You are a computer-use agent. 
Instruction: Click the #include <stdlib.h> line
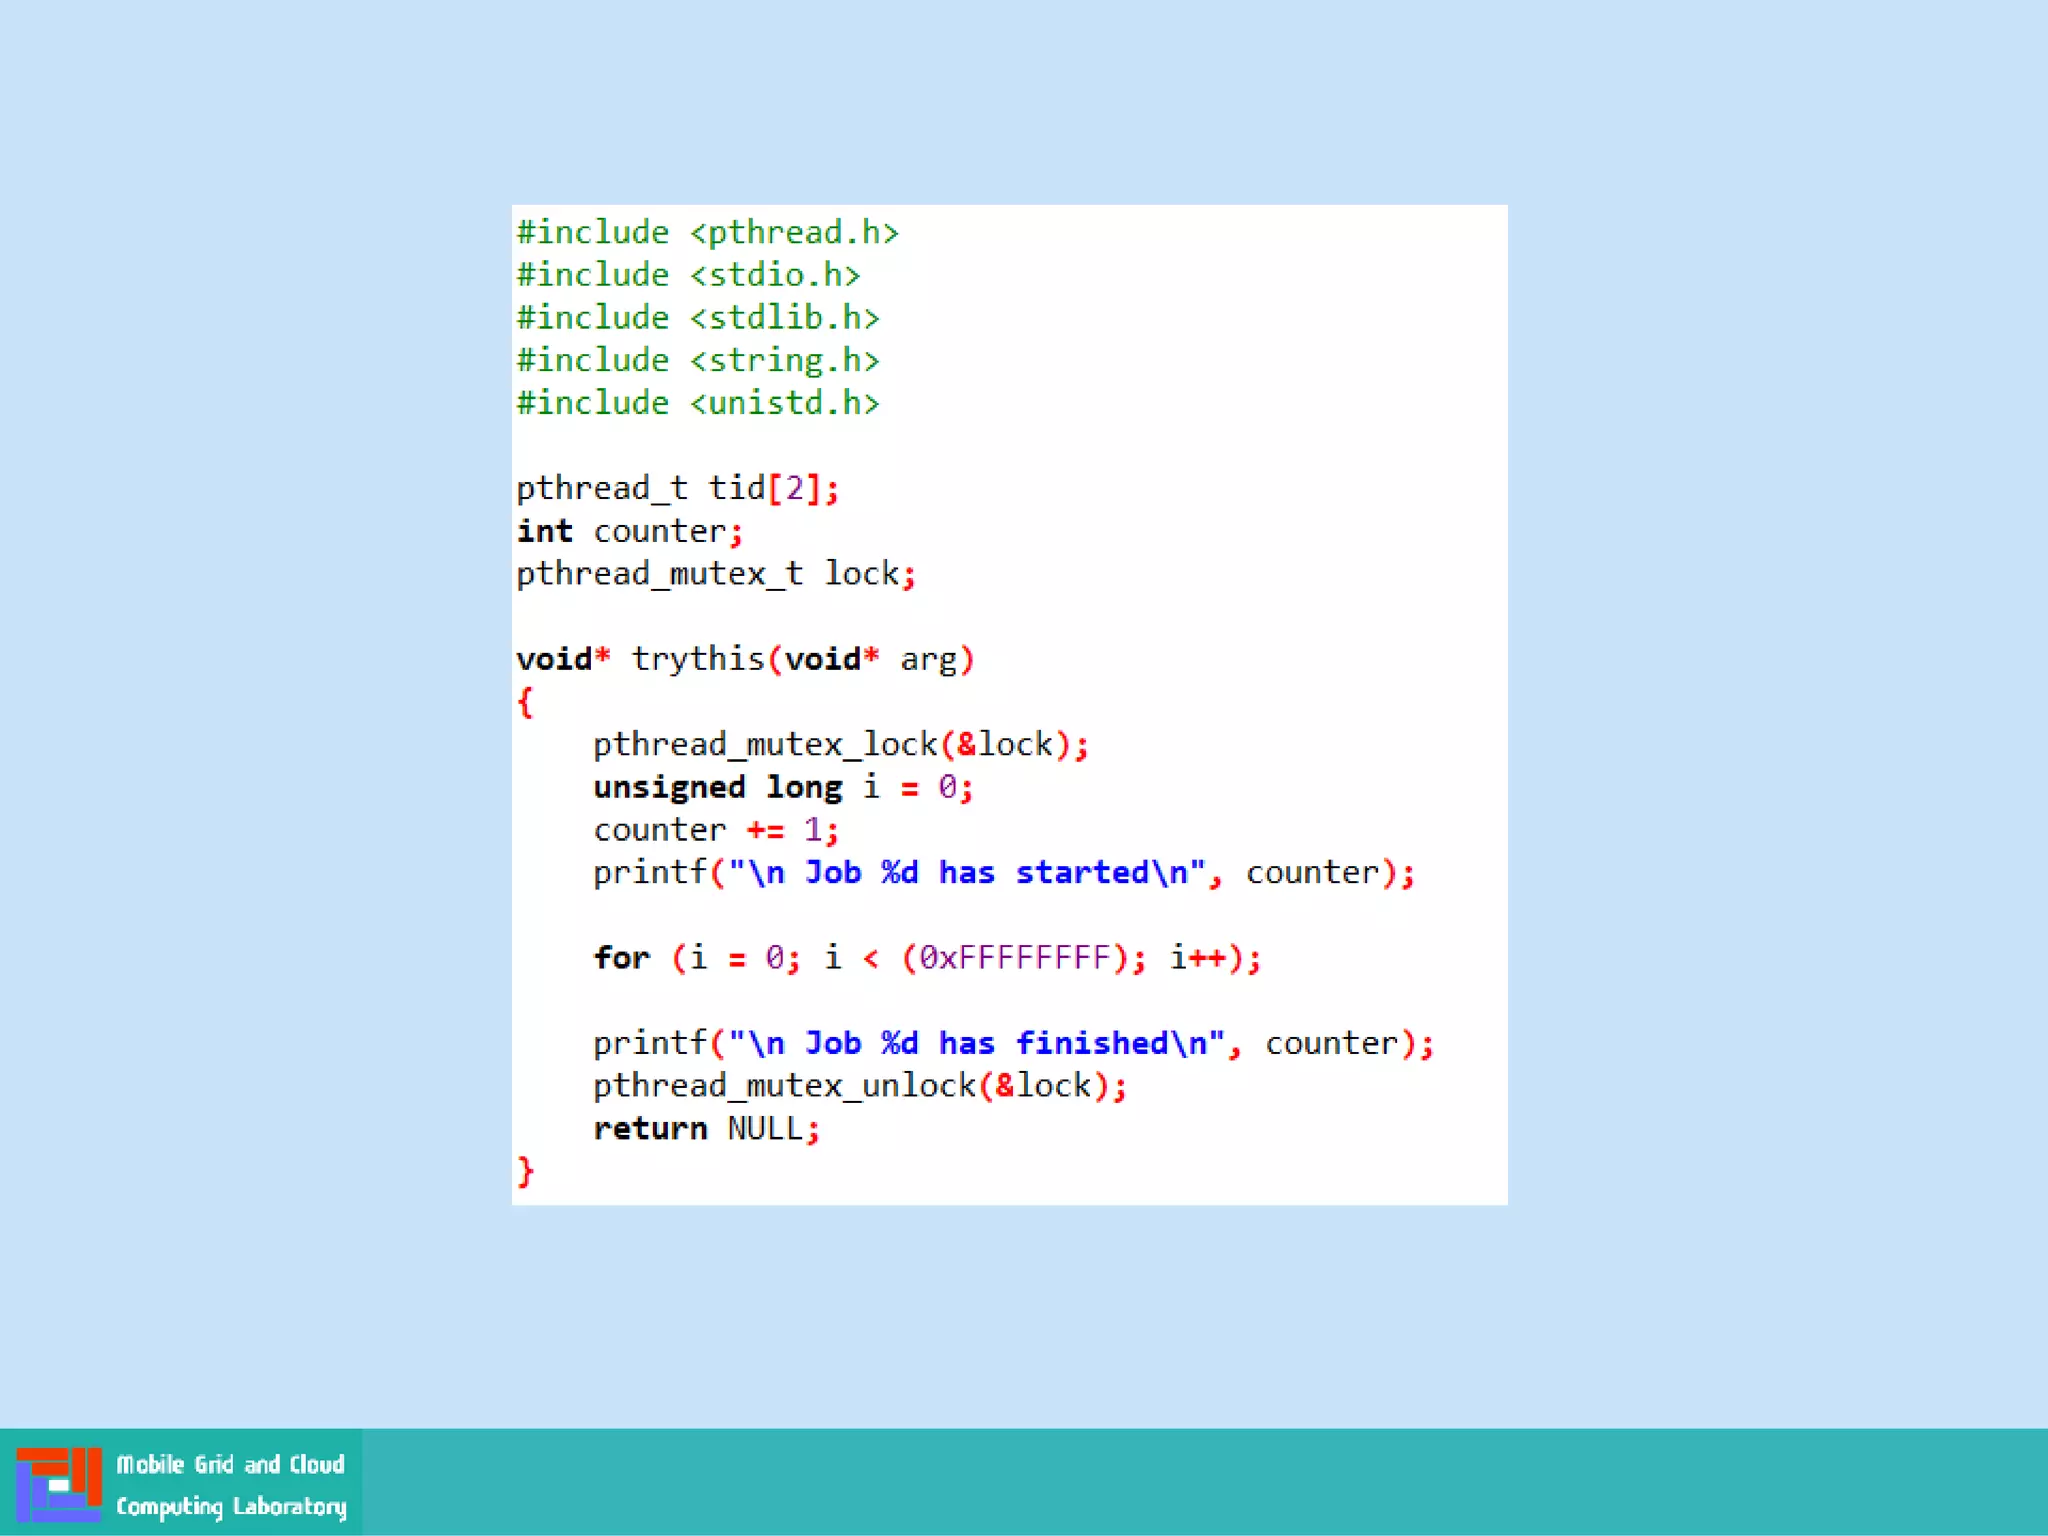(697, 318)
